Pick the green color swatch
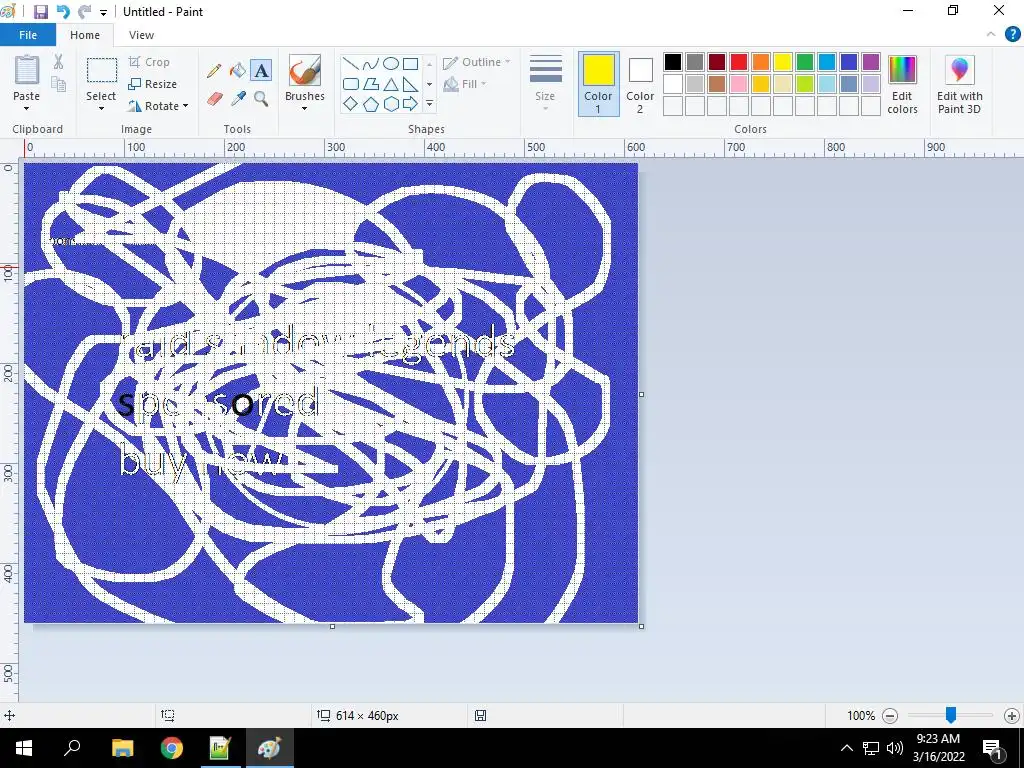This screenshot has height=768, width=1024. 805,62
